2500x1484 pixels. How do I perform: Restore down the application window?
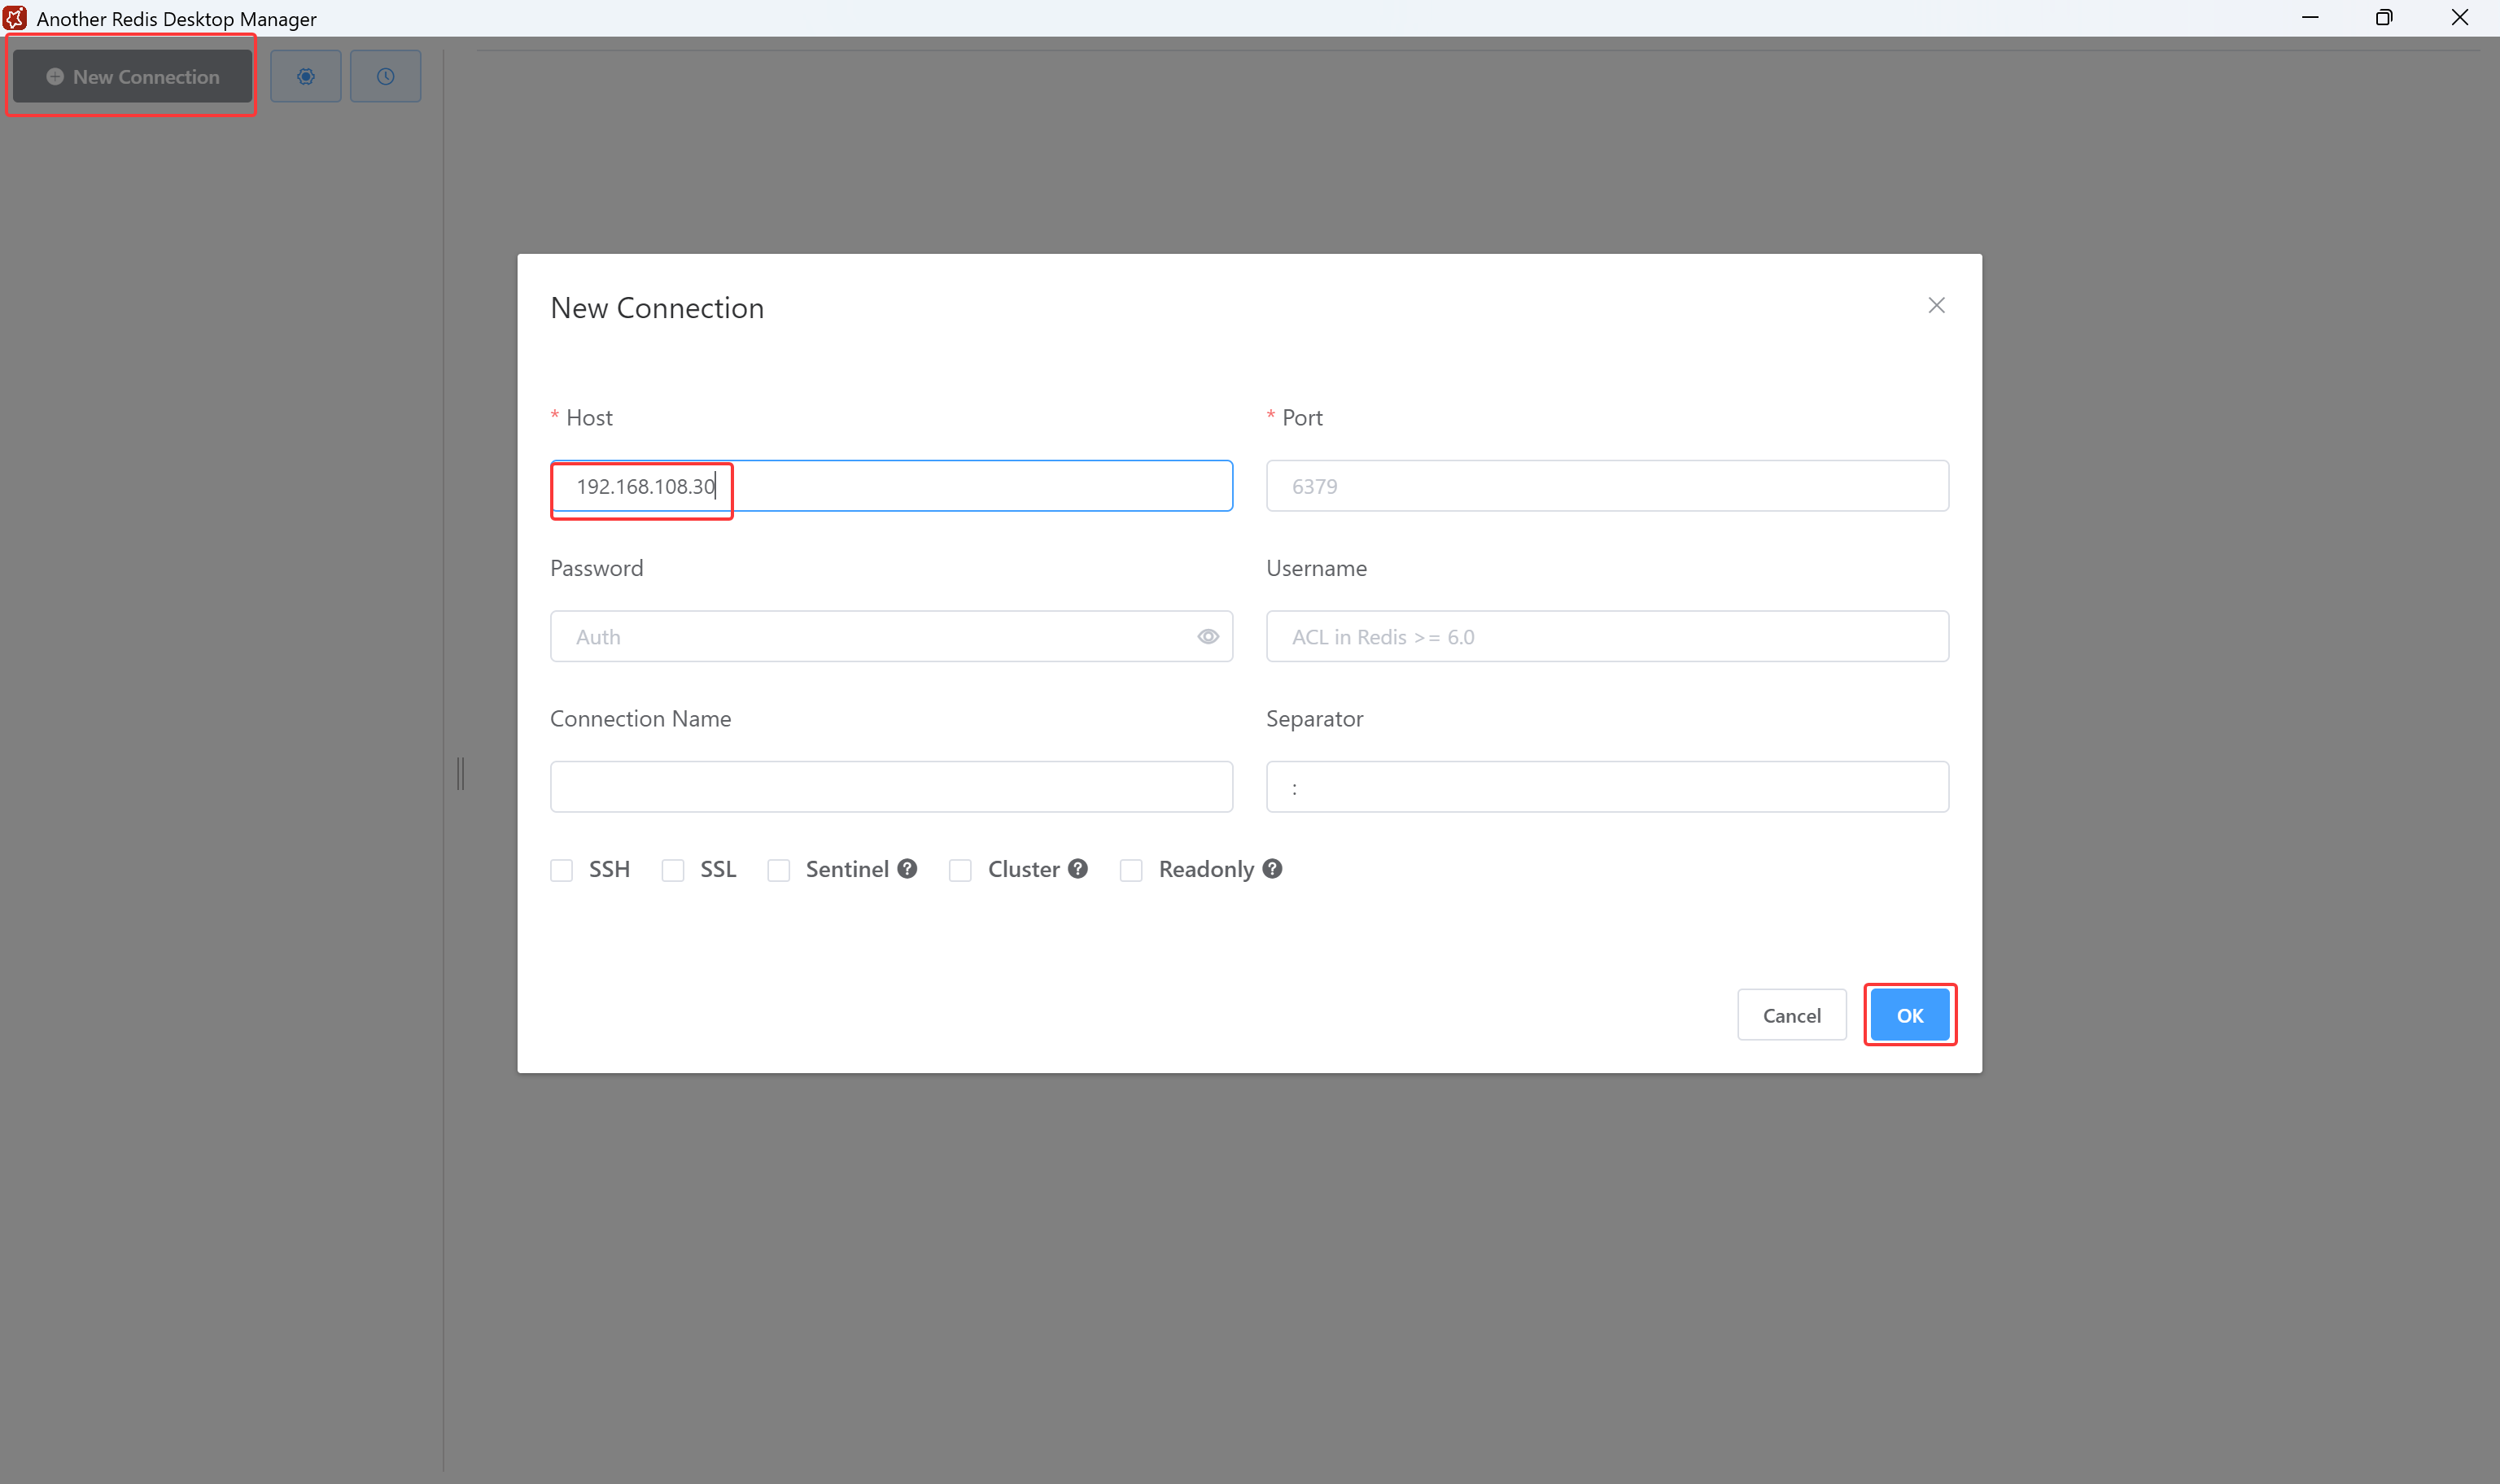(2384, 18)
